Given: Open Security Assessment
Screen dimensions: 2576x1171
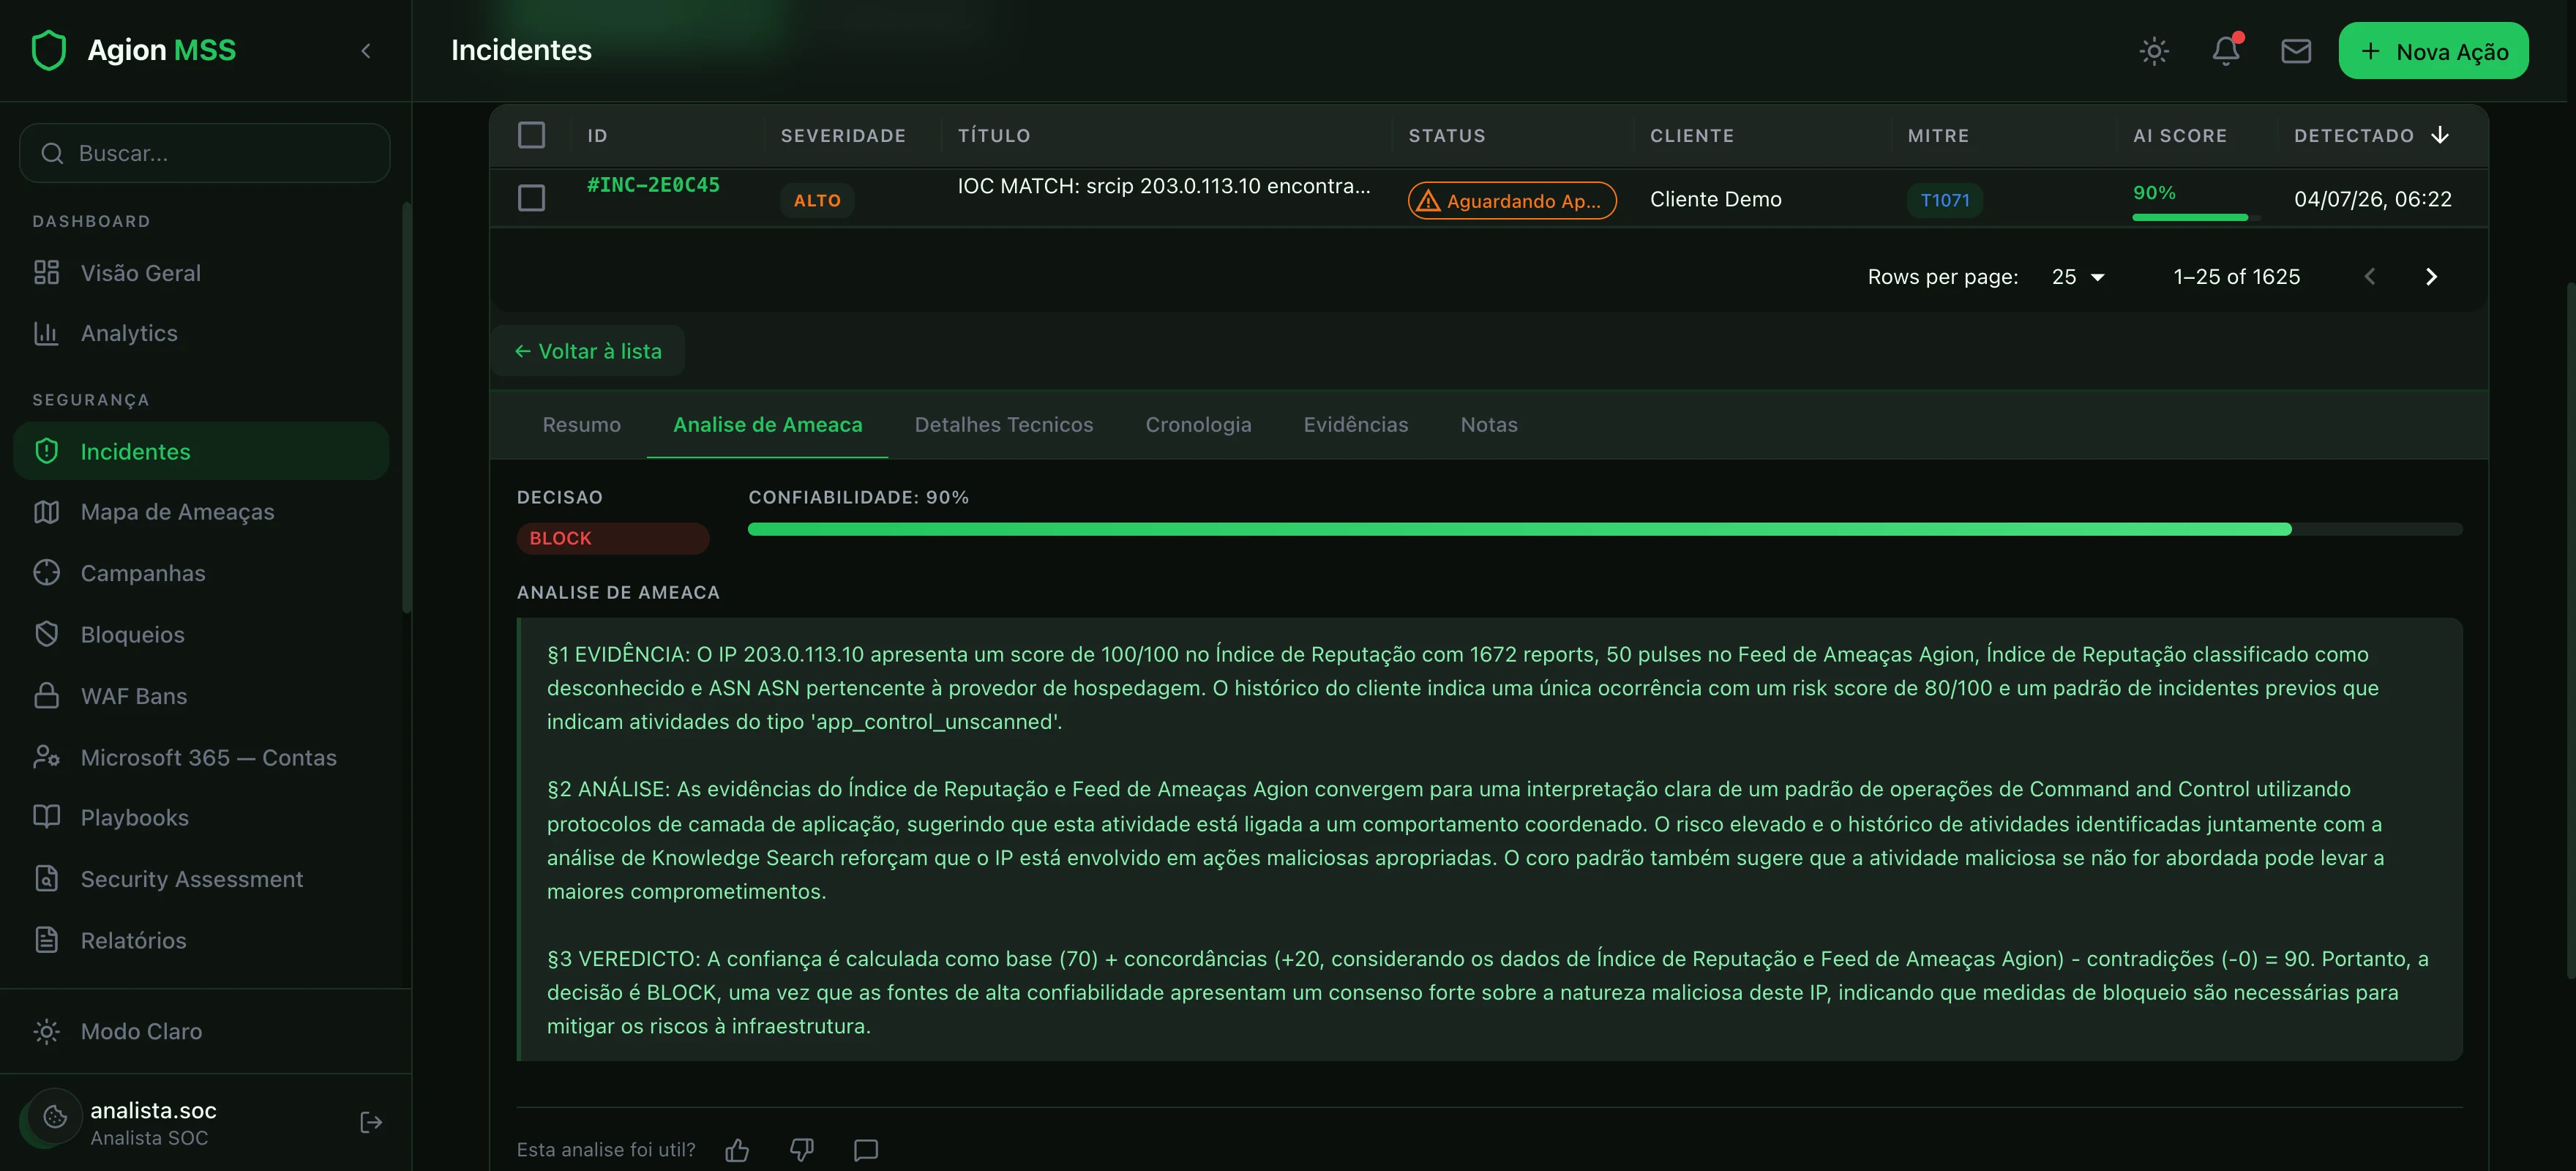Looking at the screenshot, I should 200,879.
